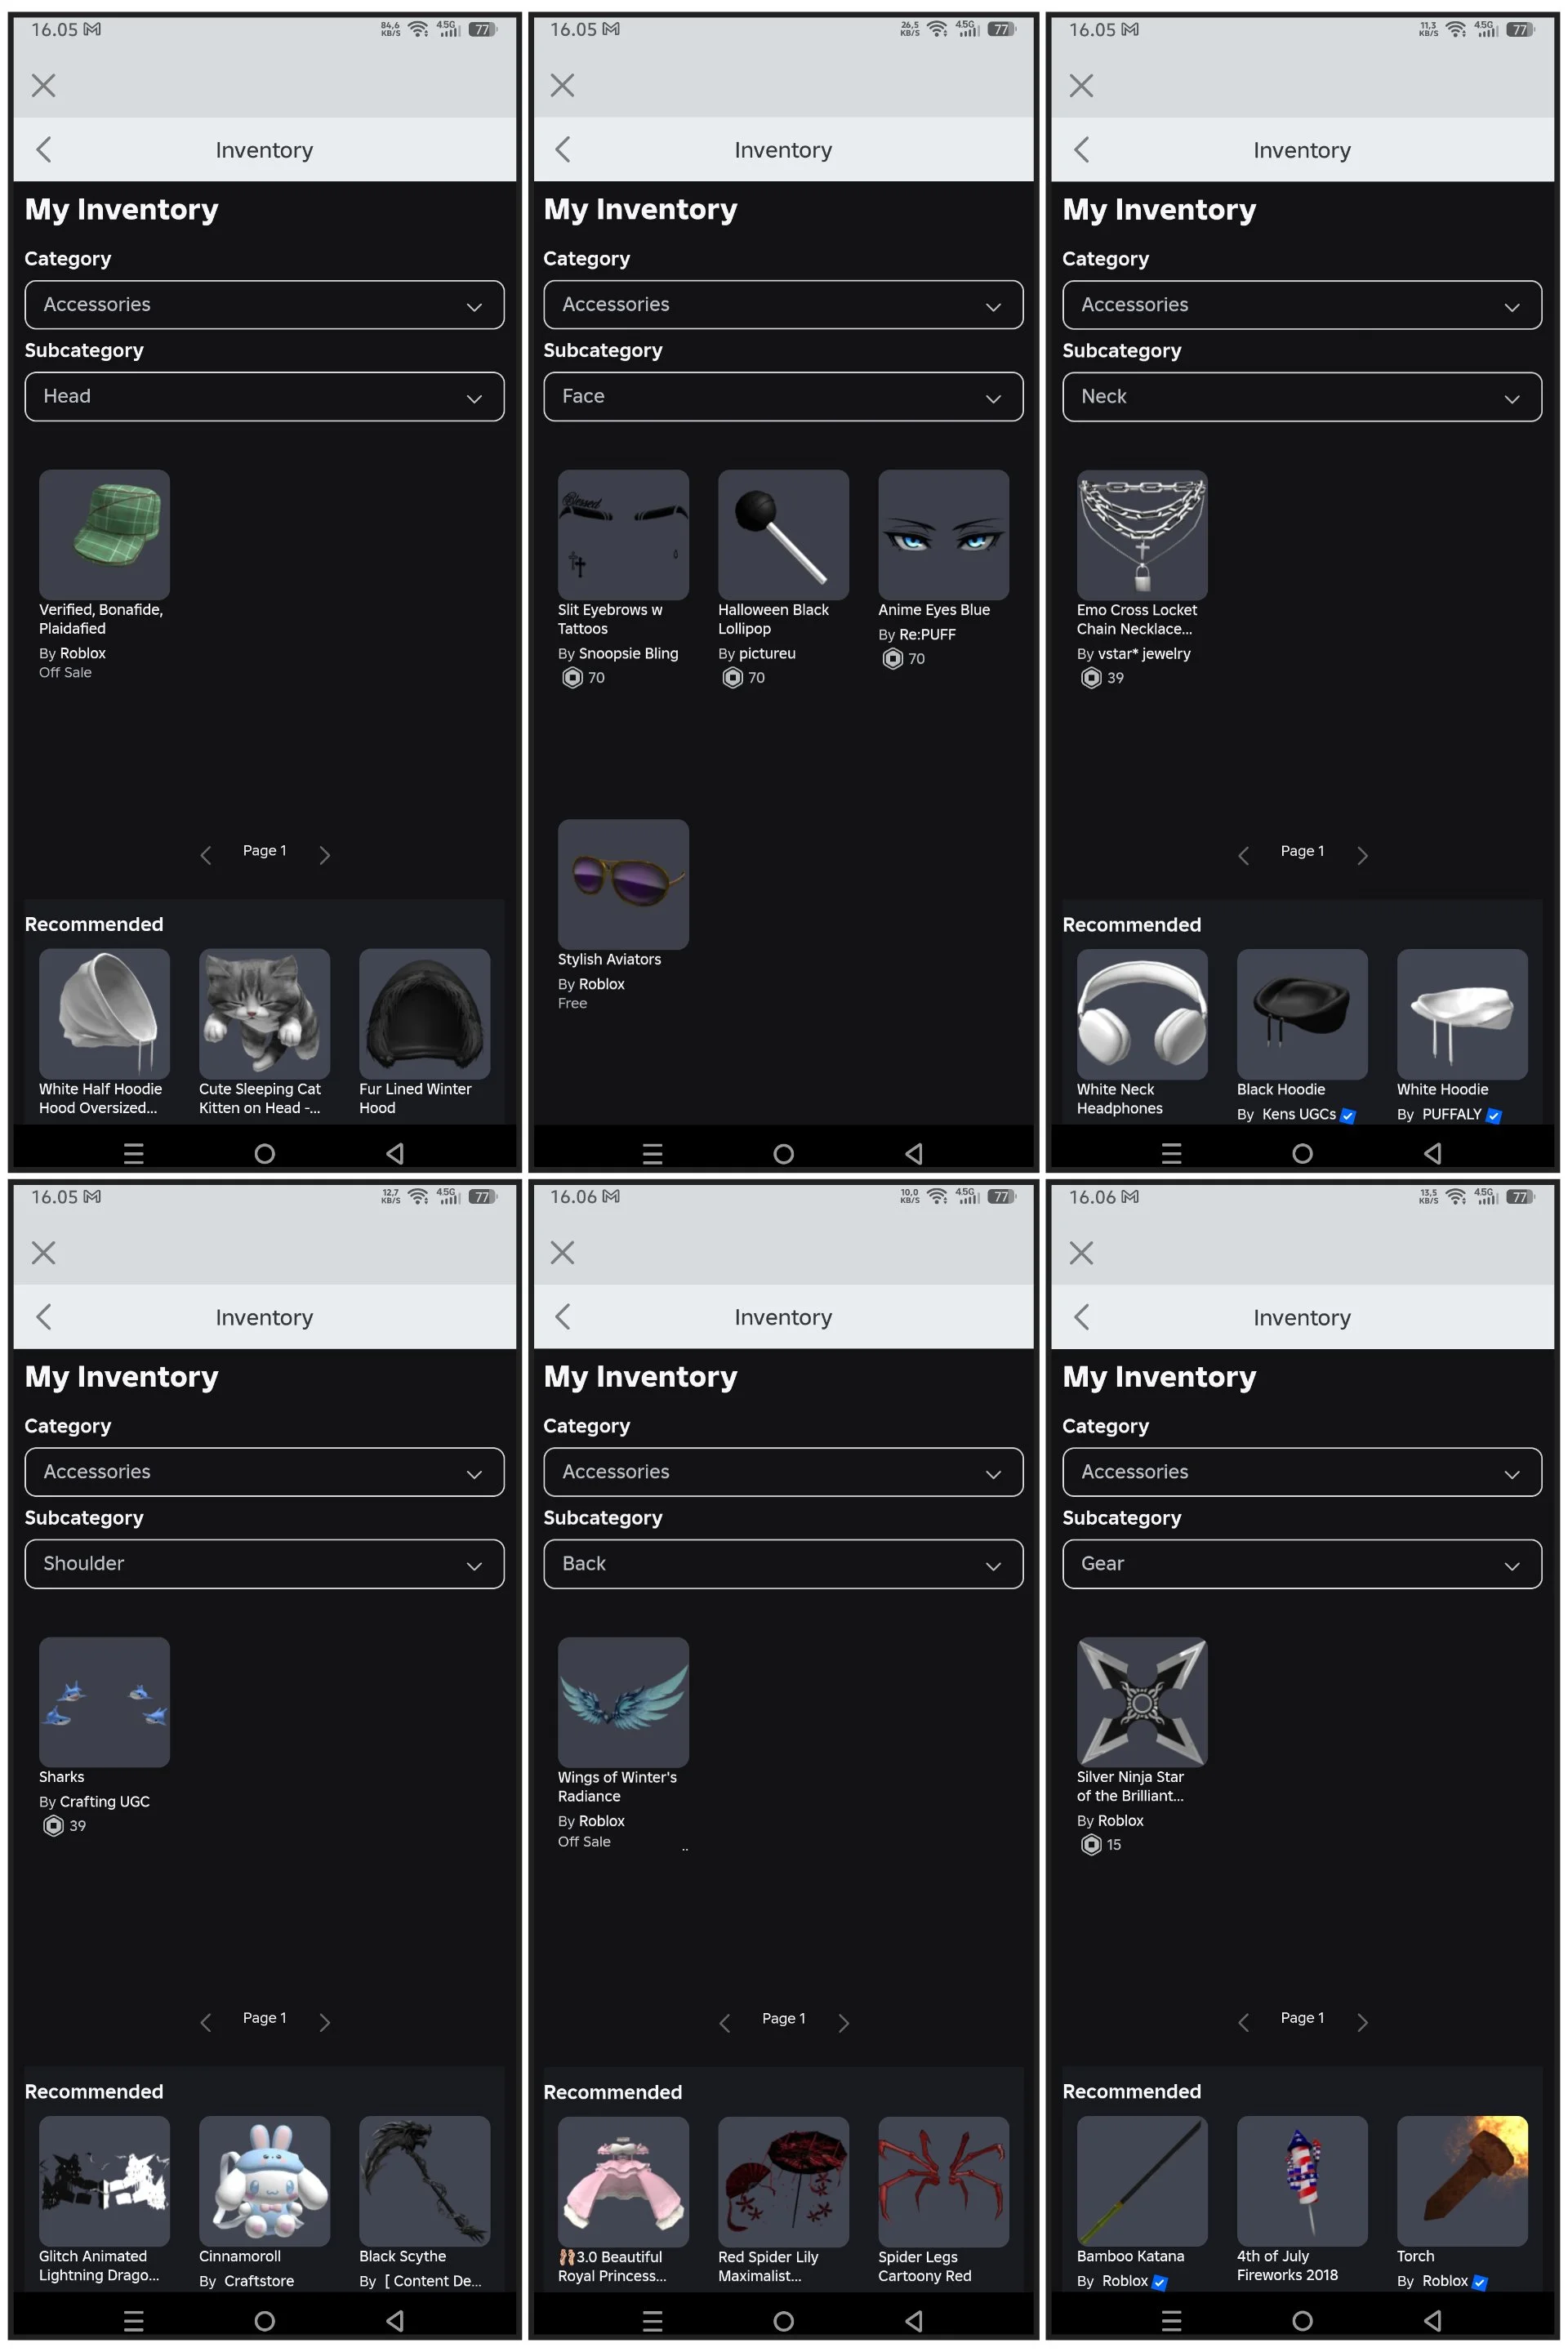The image size is (1568, 2352).
Task: Go to previous page in Gear inventory
Action: (x=1243, y=2022)
